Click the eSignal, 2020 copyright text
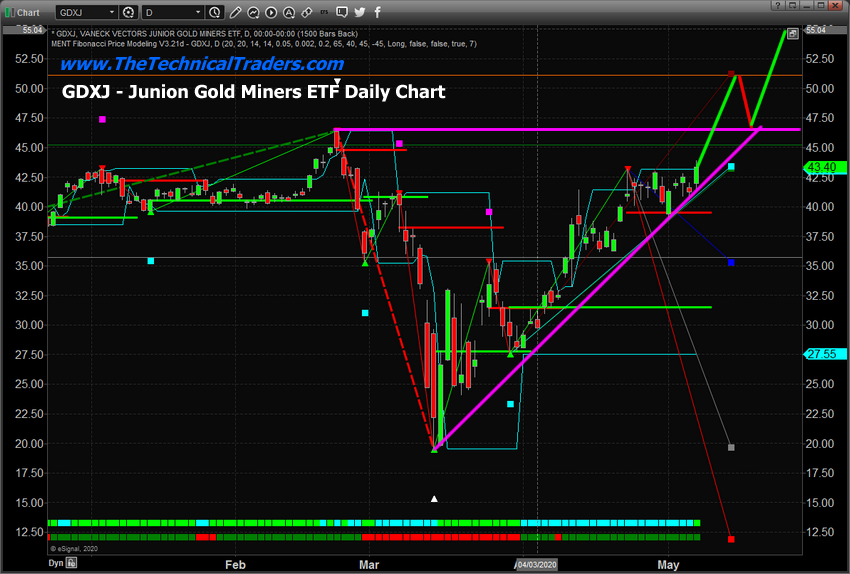The height and width of the screenshot is (574, 850). click(x=74, y=549)
